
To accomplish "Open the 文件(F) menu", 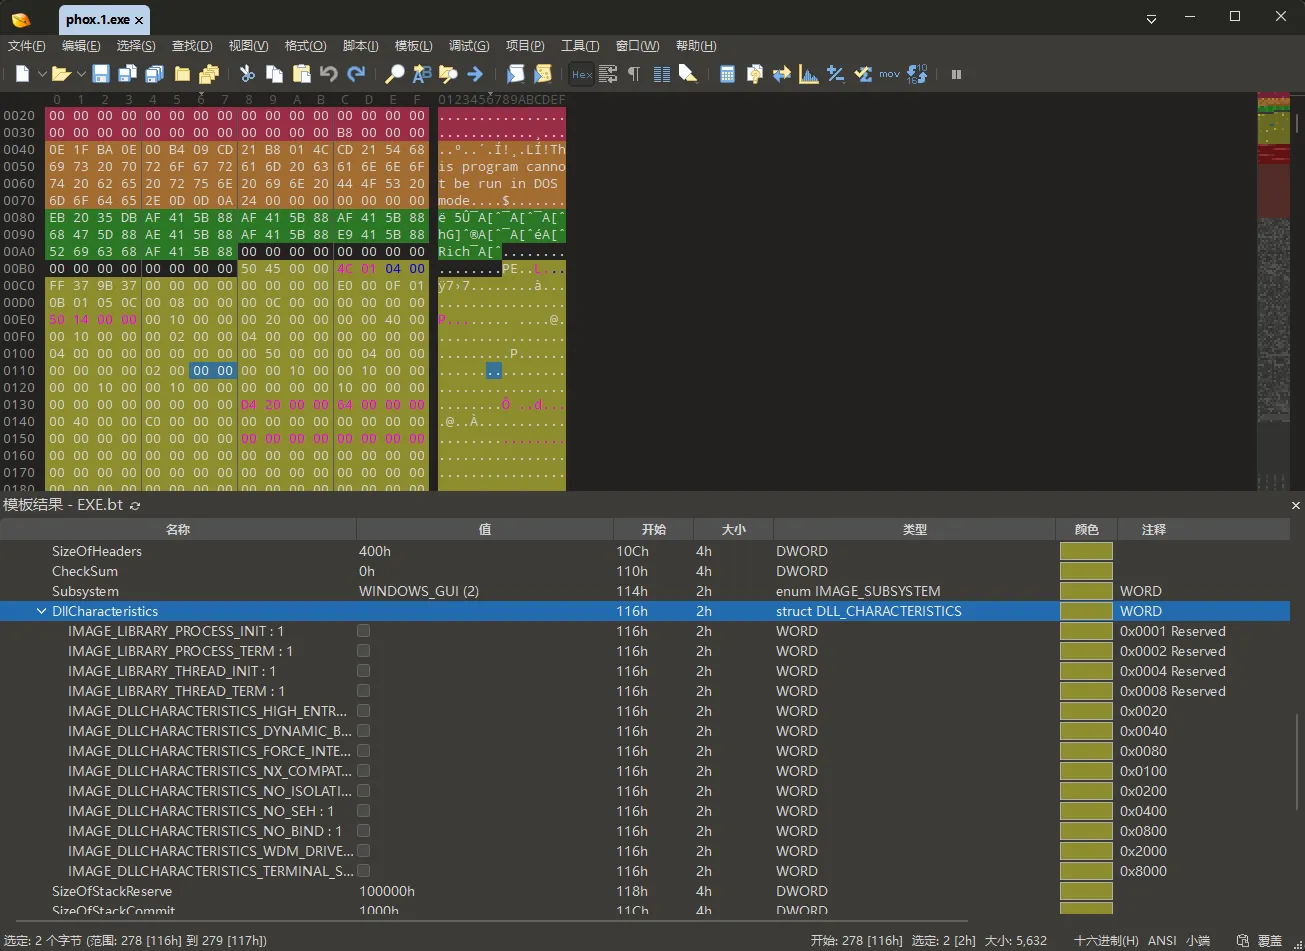I will pos(27,46).
